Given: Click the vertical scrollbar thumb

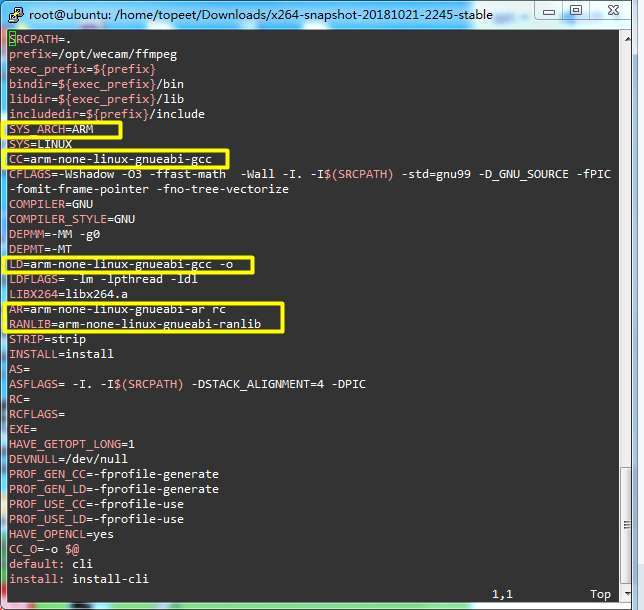Looking at the screenshot, I should pos(626,525).
